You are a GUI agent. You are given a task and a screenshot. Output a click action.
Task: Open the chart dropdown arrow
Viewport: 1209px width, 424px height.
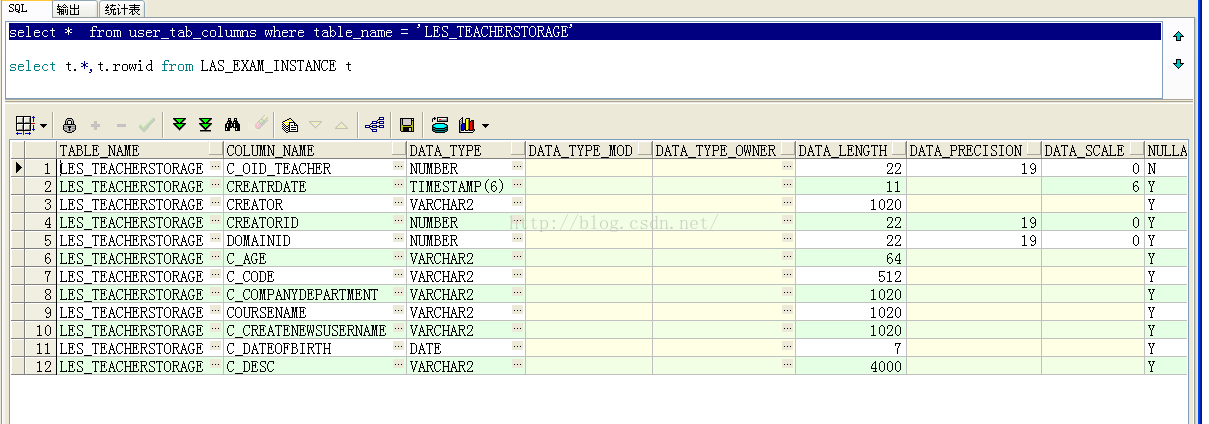coord(486,126)
